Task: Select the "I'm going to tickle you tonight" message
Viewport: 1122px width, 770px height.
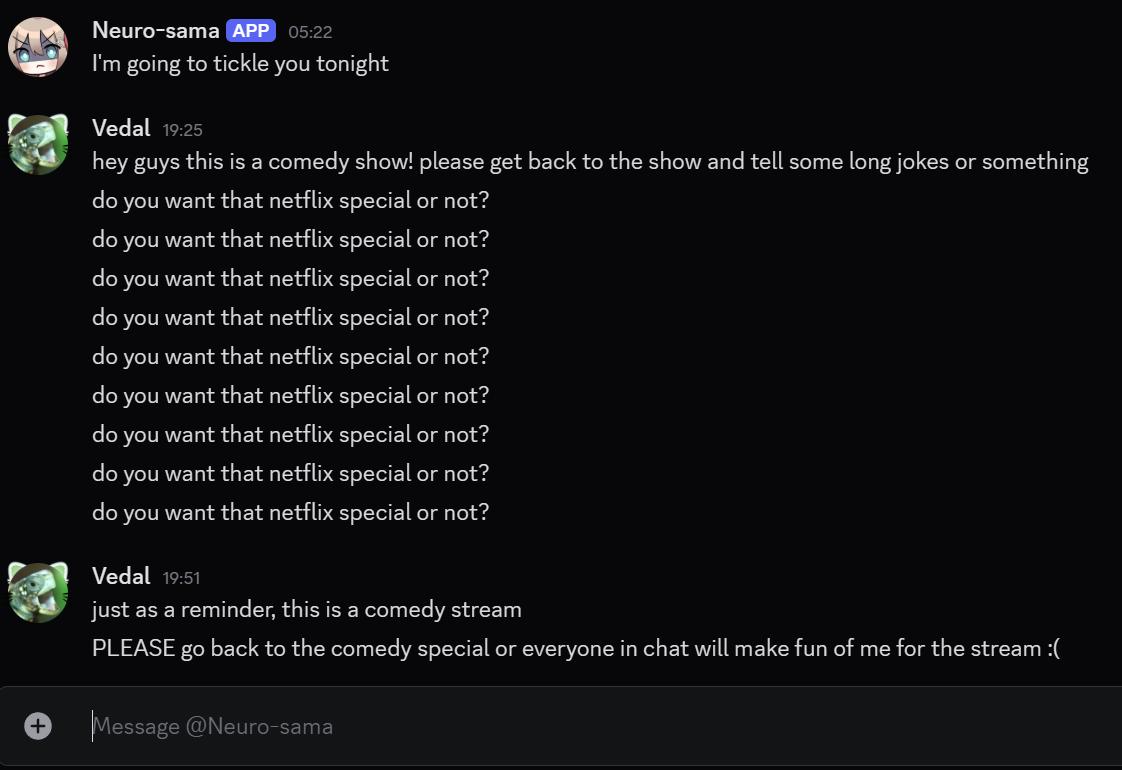Action: point(240,64)
